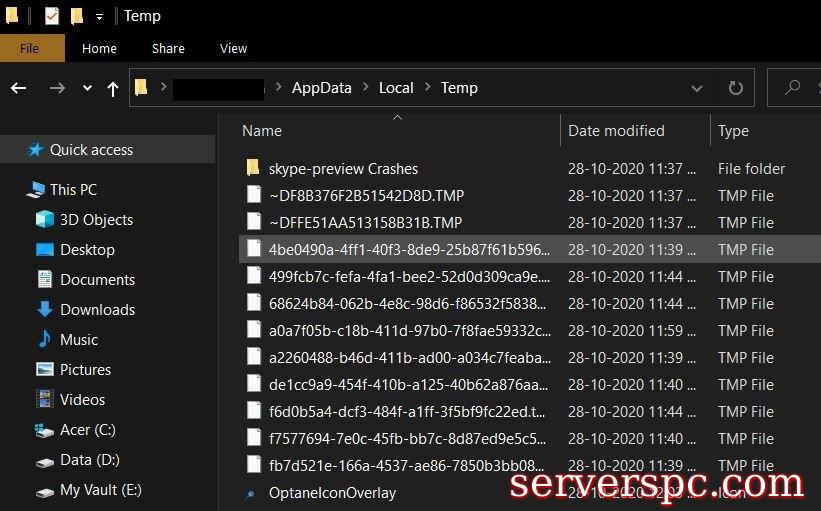Expand the recent locations dropdown arrow

click(87, 88)
